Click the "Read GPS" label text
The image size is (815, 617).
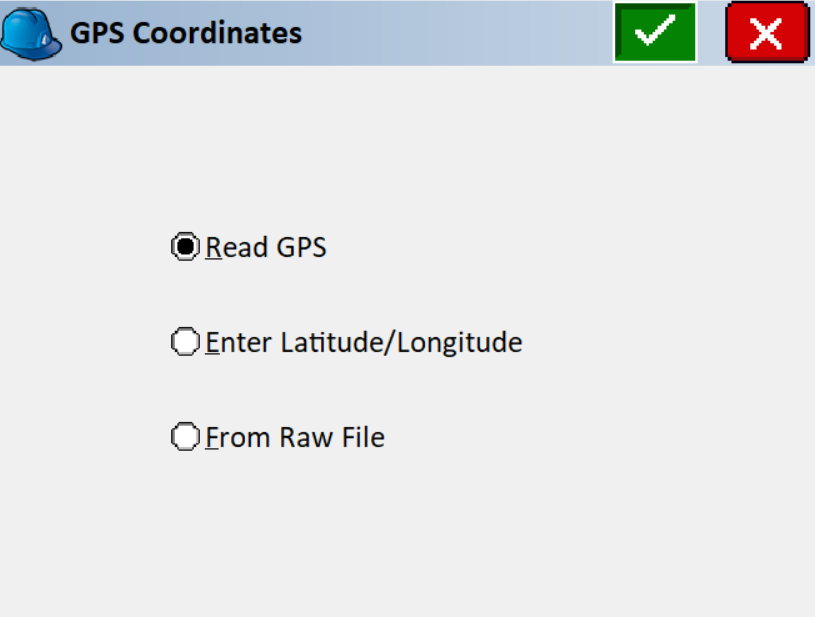[266, 247]
